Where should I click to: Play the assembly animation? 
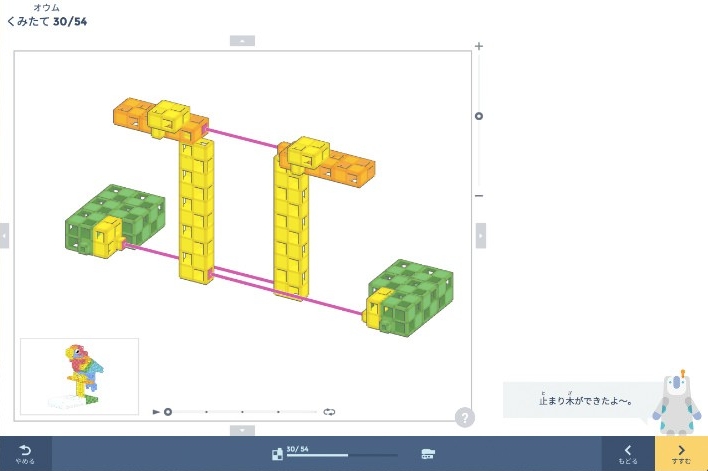point(156,411)
